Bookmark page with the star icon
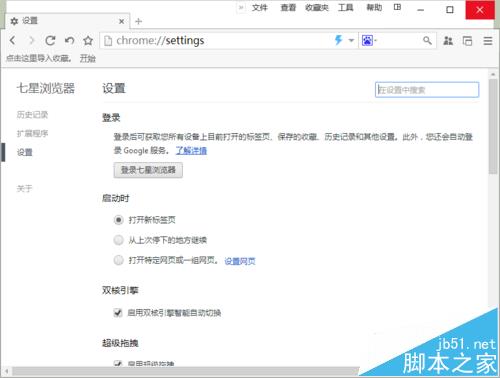Image resolution: width=500 pixels, height=378 pixels. 88,41
